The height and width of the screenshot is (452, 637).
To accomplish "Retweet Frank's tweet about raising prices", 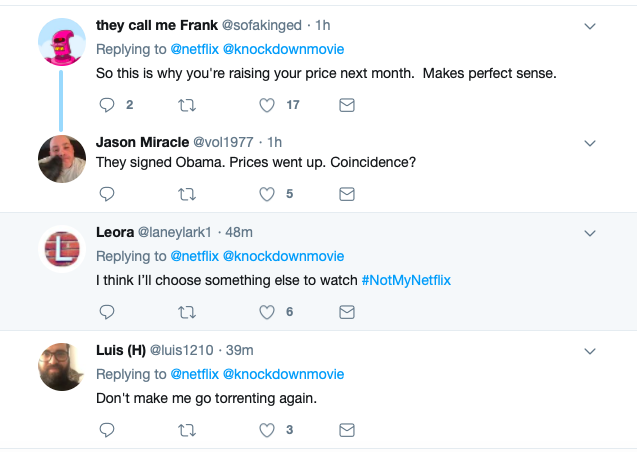I will (x=187, y=105).
